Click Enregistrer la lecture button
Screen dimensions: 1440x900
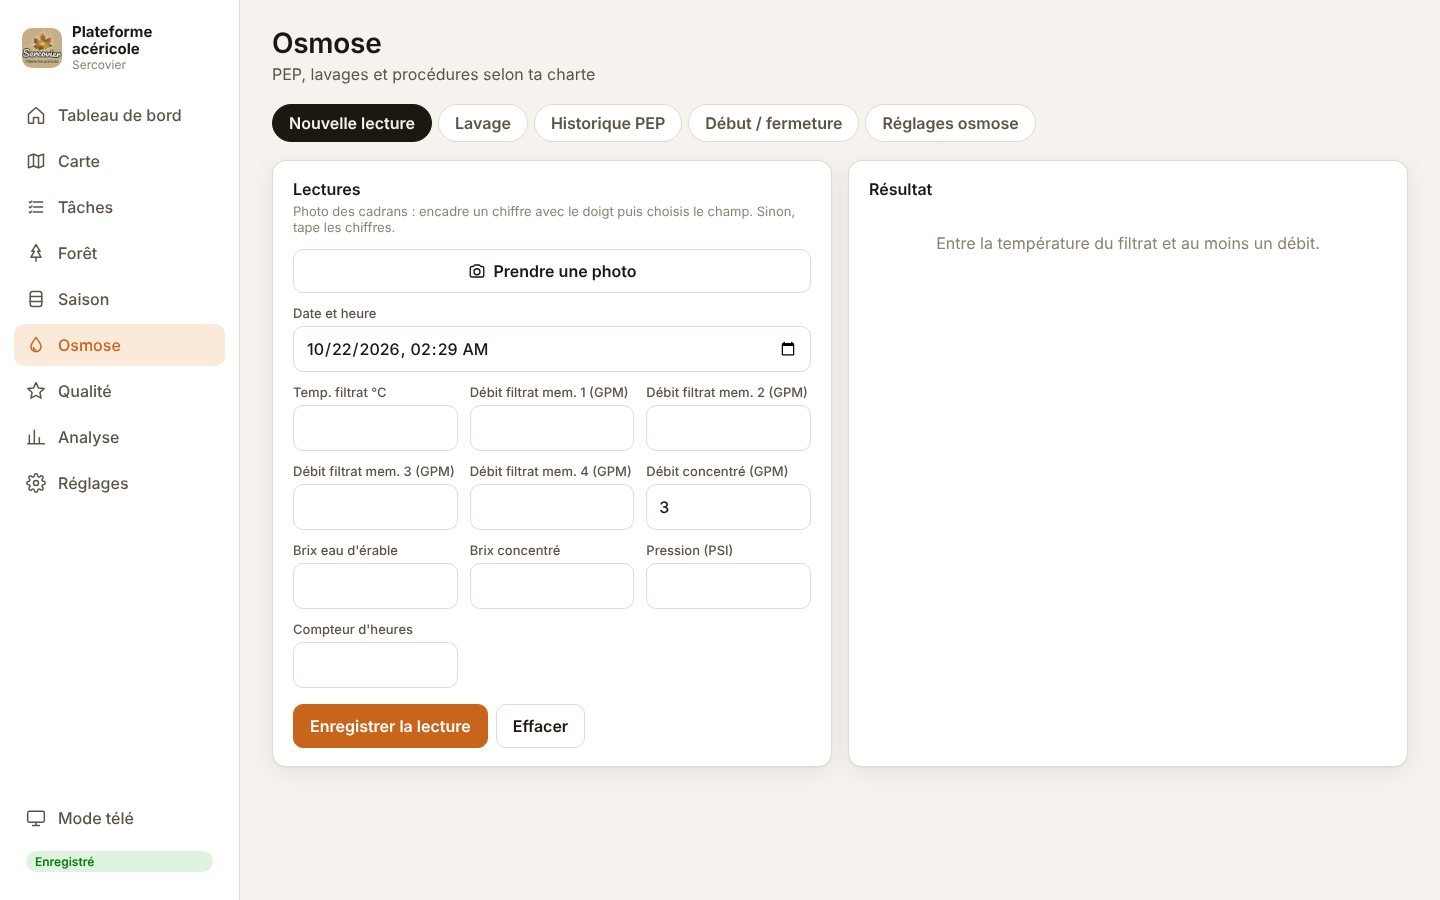coord(390,726)
